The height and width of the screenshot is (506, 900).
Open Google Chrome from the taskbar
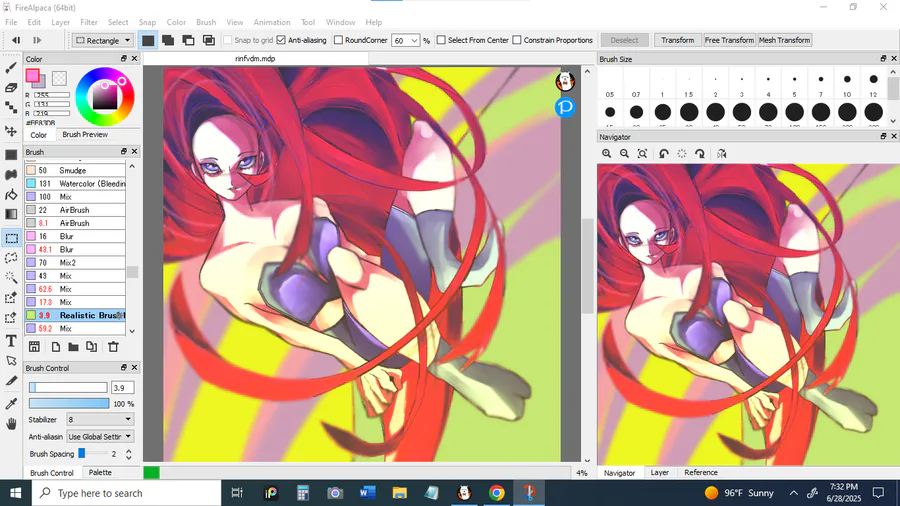click(x=497, y=493)
